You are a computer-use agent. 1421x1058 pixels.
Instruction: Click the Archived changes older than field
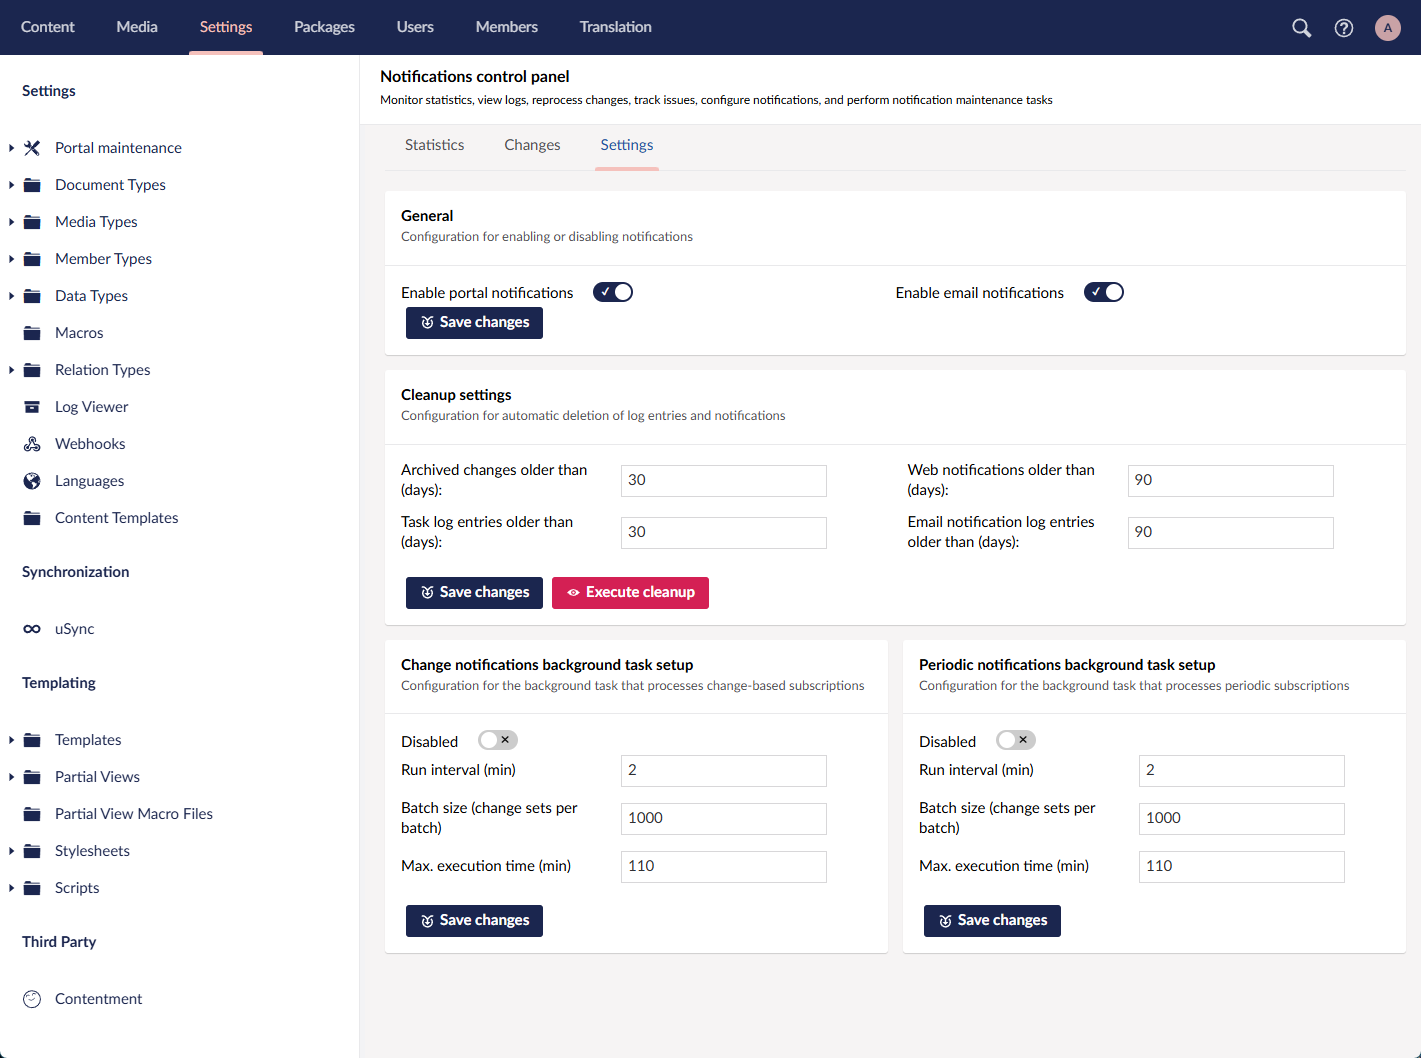(x=723, y=480)
